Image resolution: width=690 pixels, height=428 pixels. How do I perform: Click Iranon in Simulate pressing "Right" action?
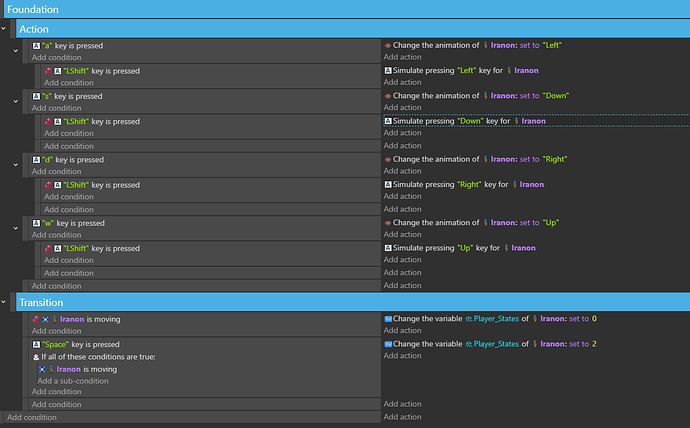532,184
